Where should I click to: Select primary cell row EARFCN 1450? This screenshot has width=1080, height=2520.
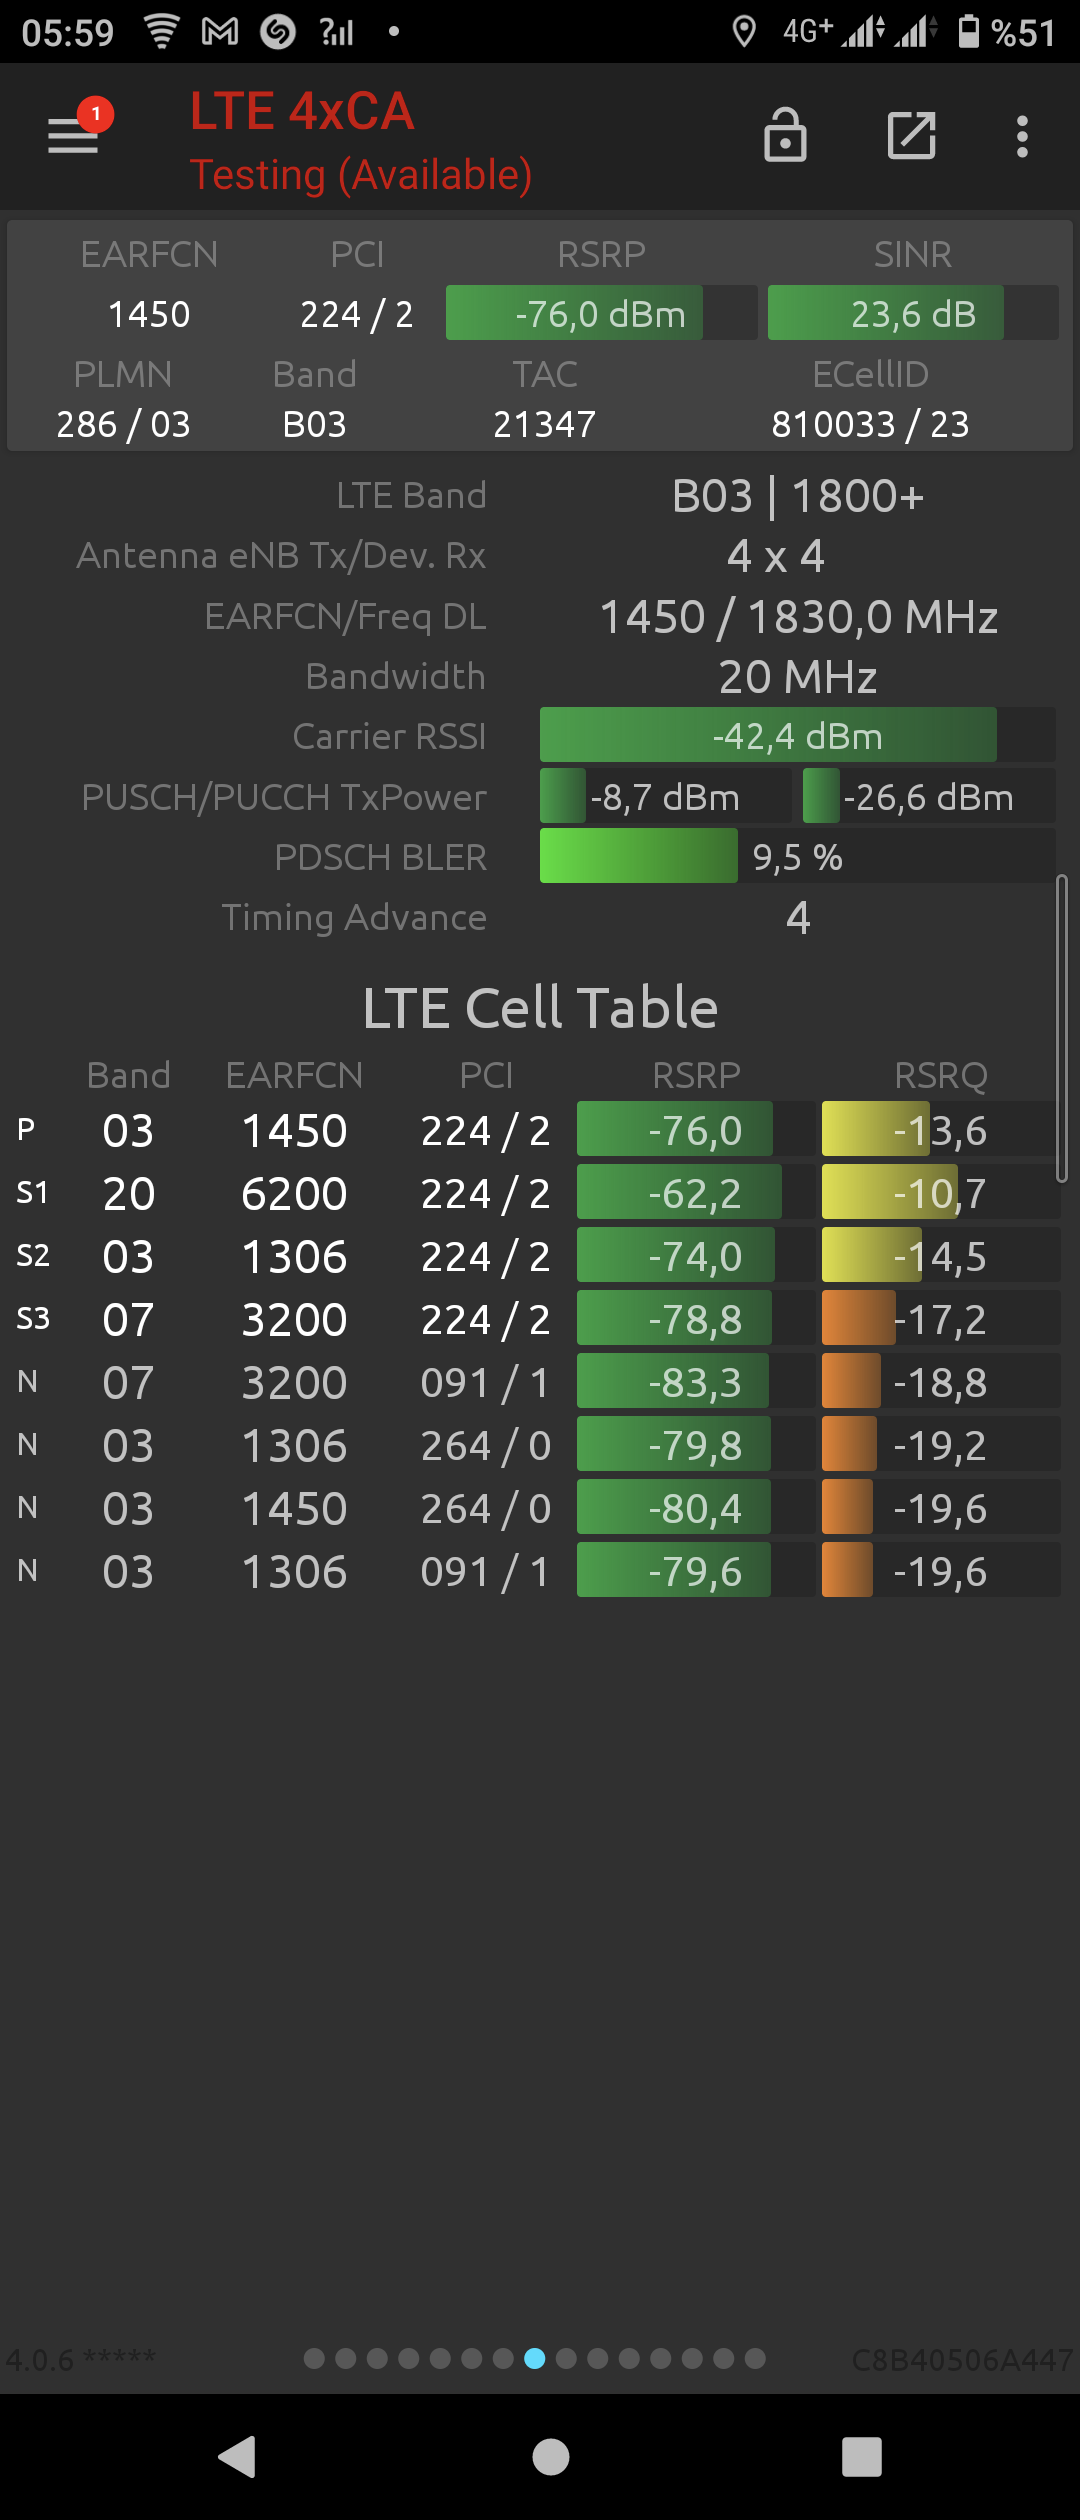point(538,1130)
